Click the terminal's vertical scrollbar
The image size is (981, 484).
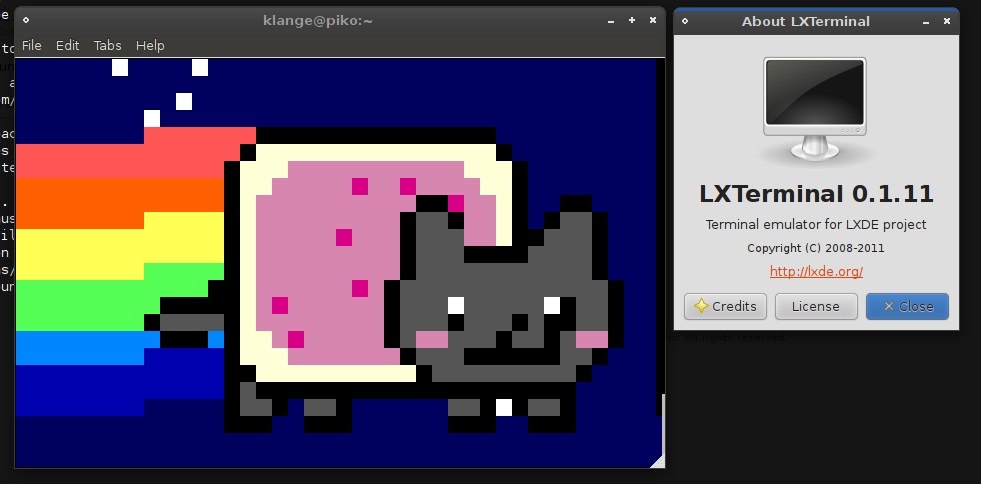[x=660, y=250]
